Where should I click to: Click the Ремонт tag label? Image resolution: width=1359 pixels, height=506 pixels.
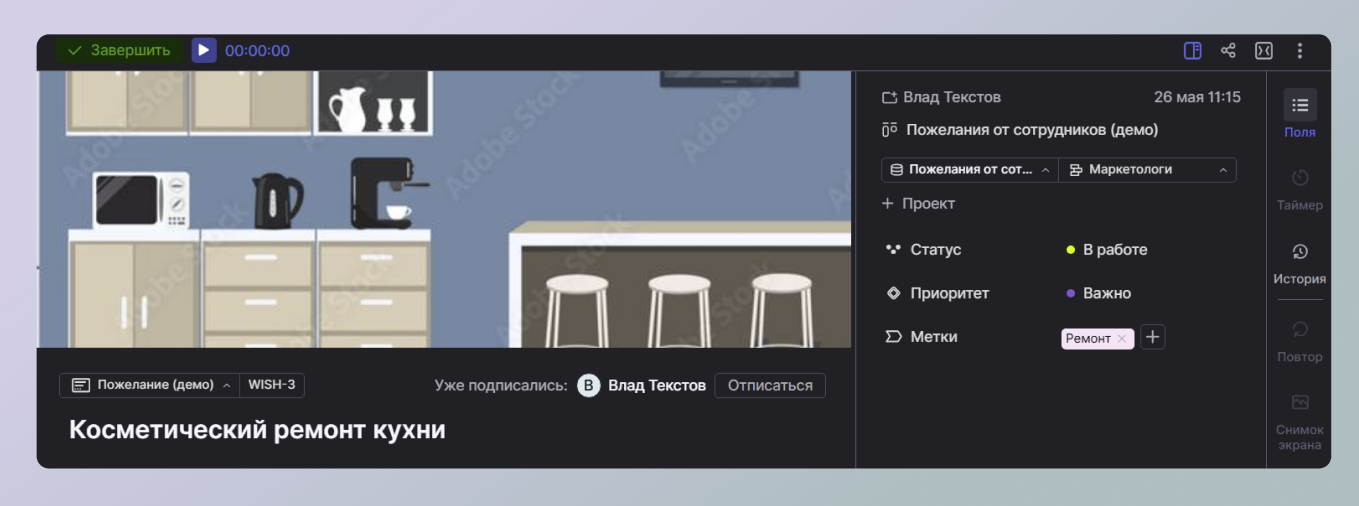pyautogui.click(x=1088, y=339)
